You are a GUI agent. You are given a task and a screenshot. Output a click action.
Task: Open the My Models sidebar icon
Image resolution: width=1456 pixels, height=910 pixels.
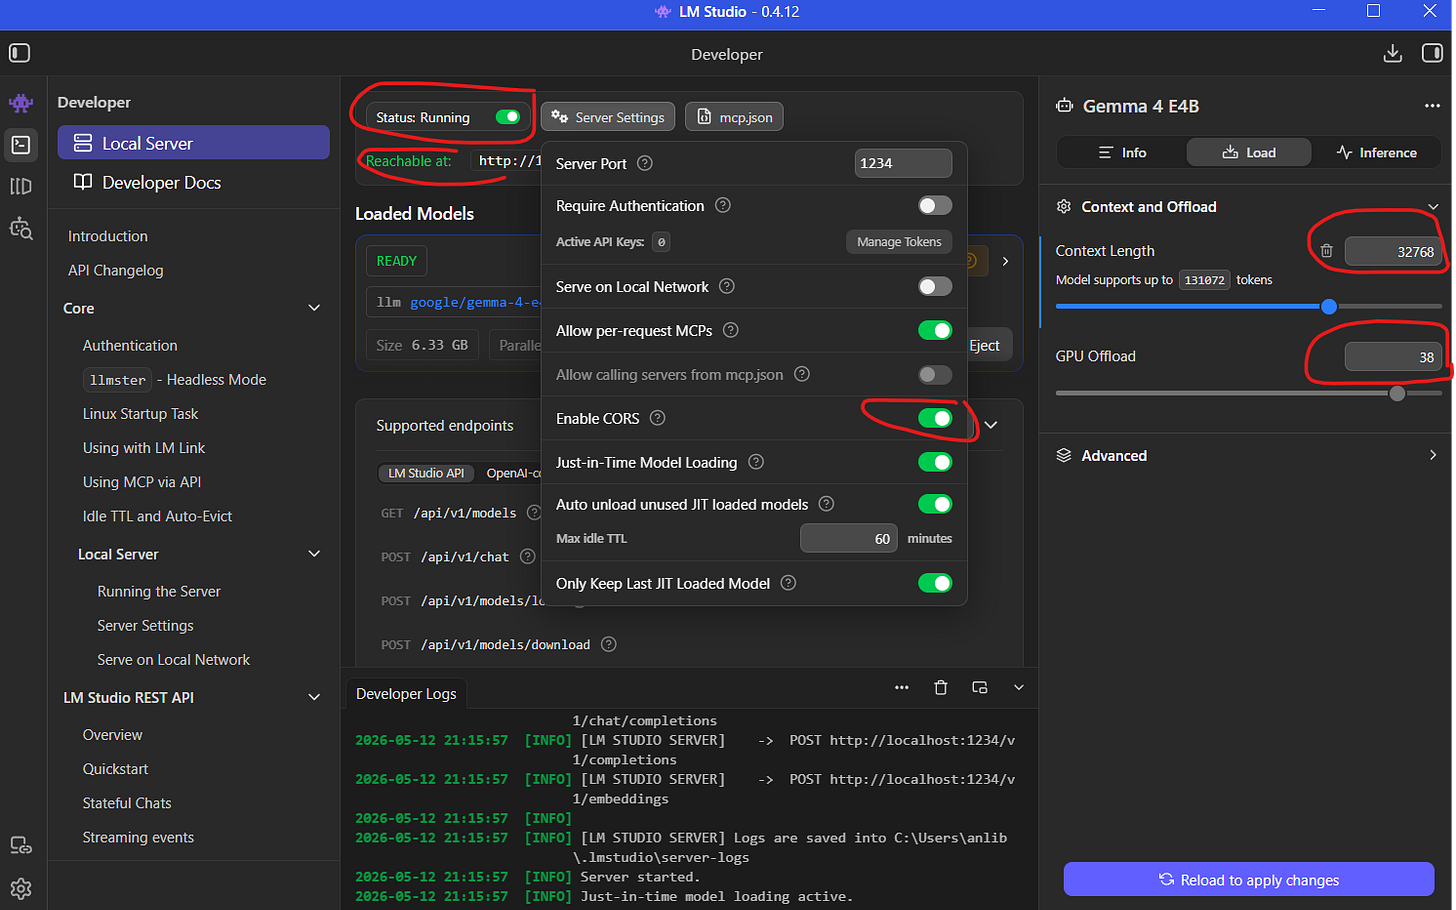pyautogui.click(x=21, y=186)
